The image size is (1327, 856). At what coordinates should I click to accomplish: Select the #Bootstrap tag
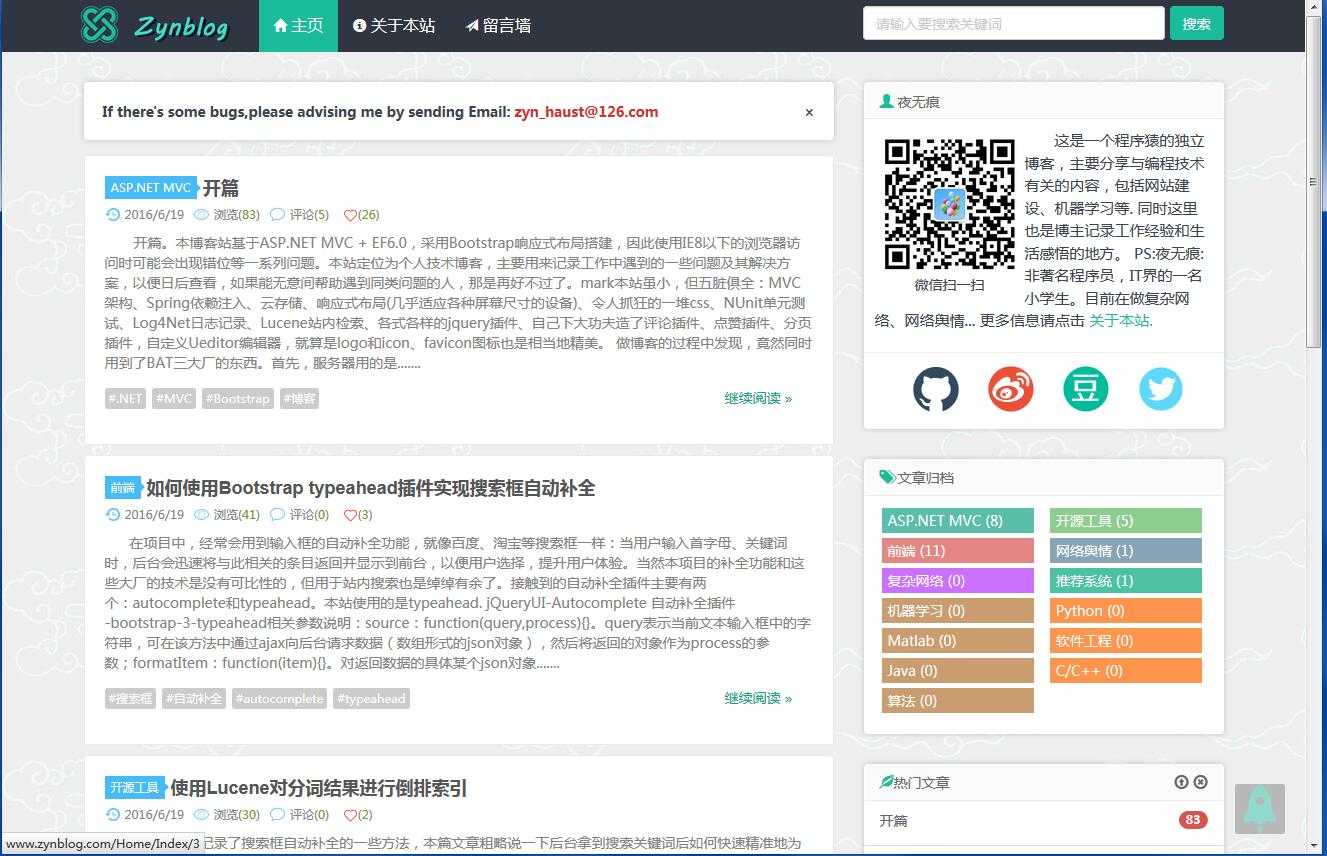coord(237,398)
